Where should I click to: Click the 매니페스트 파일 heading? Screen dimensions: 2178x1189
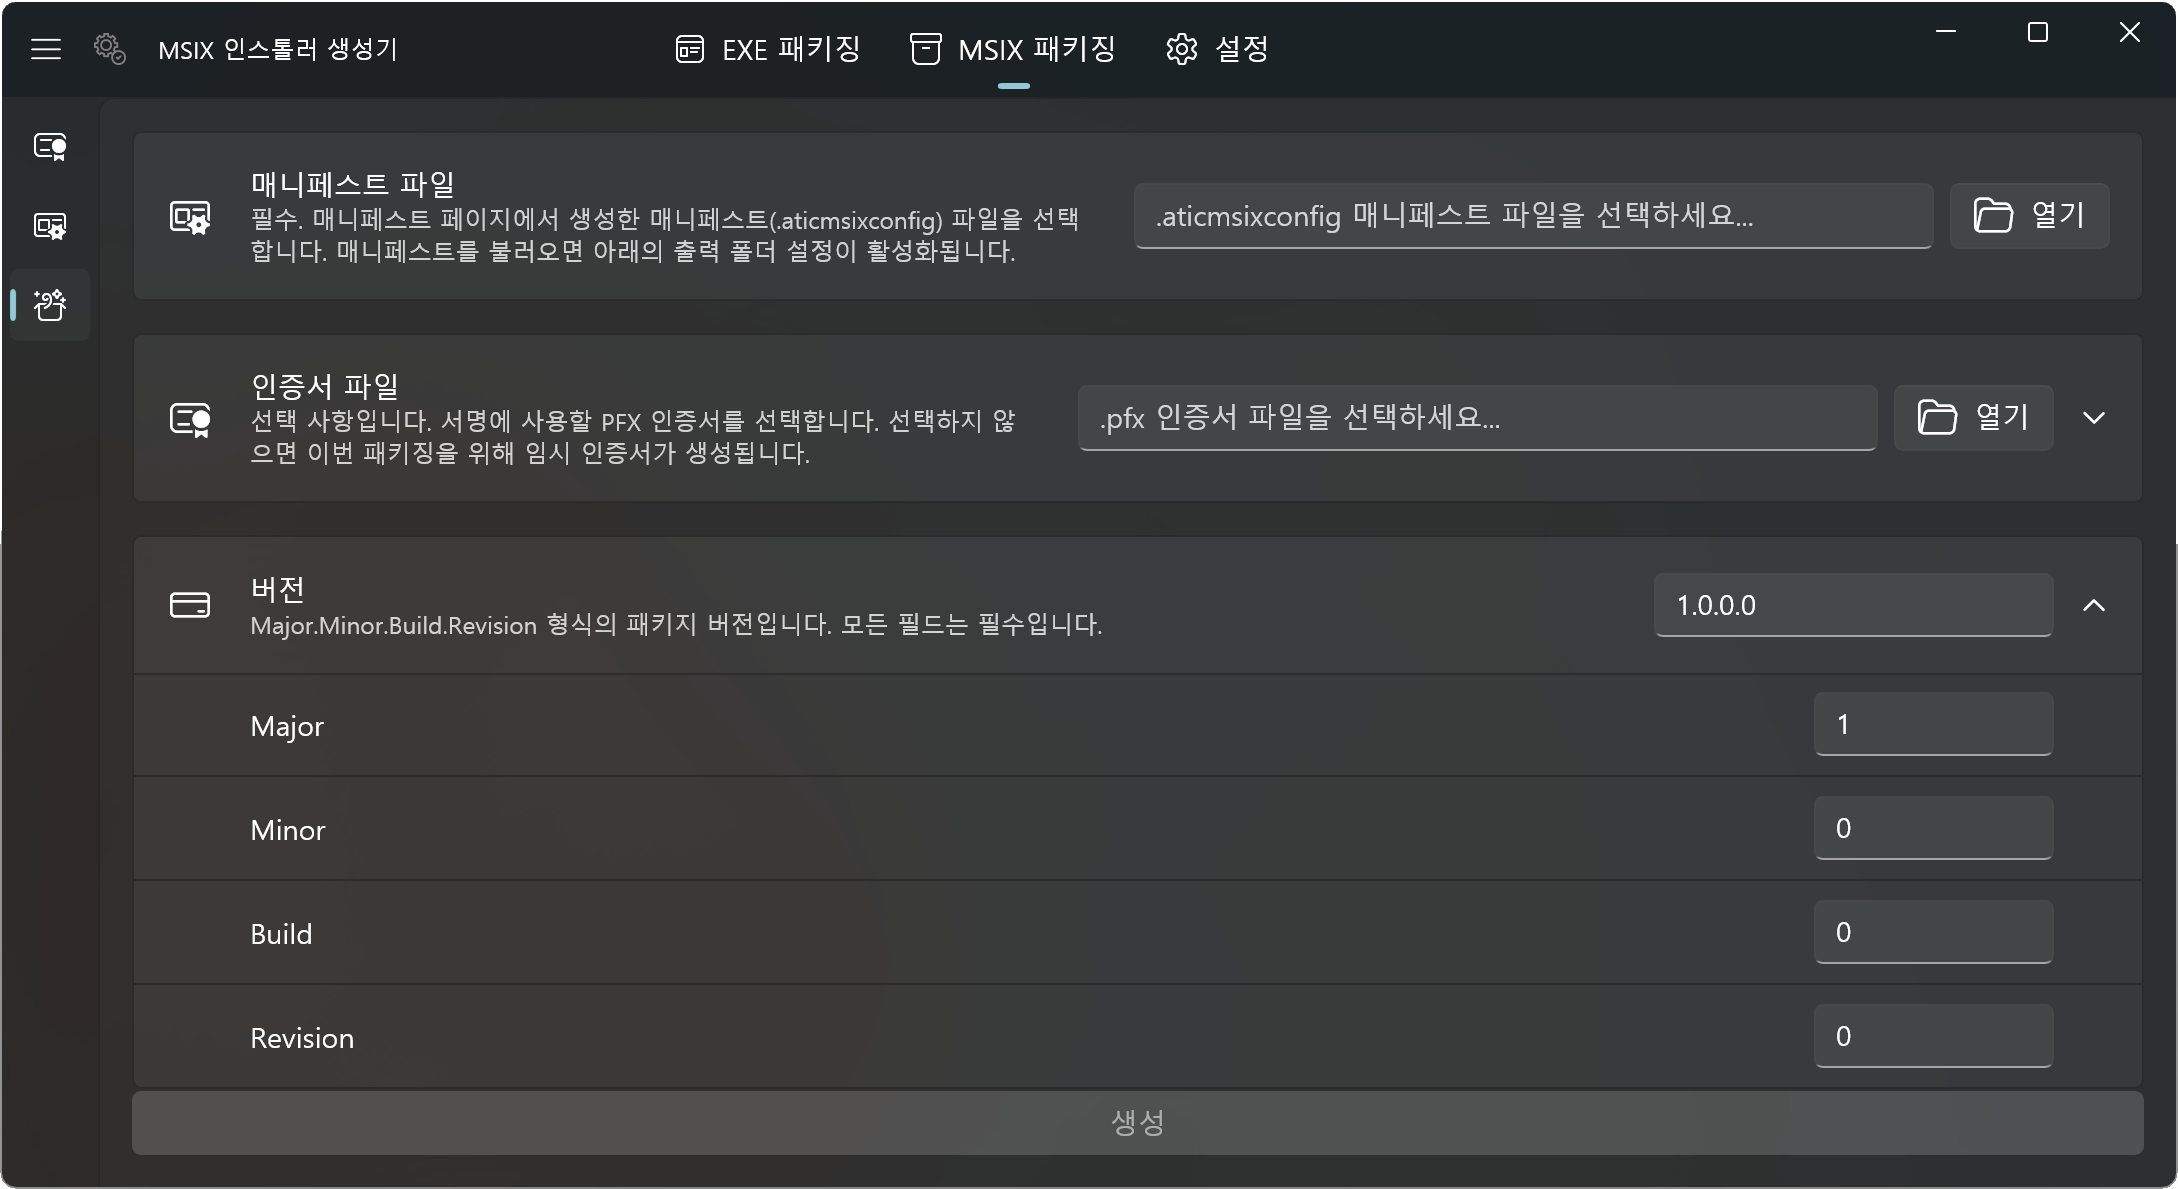(x=353, y=184)
